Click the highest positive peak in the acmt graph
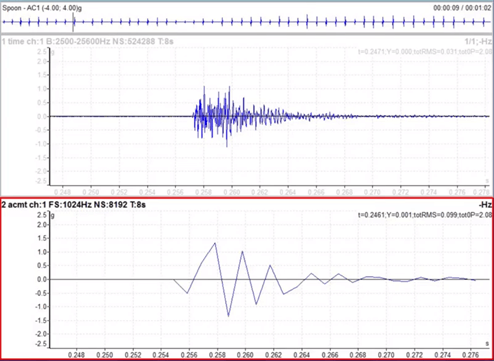This screenshot has width=494, height=361. click(x=215, y=243)
